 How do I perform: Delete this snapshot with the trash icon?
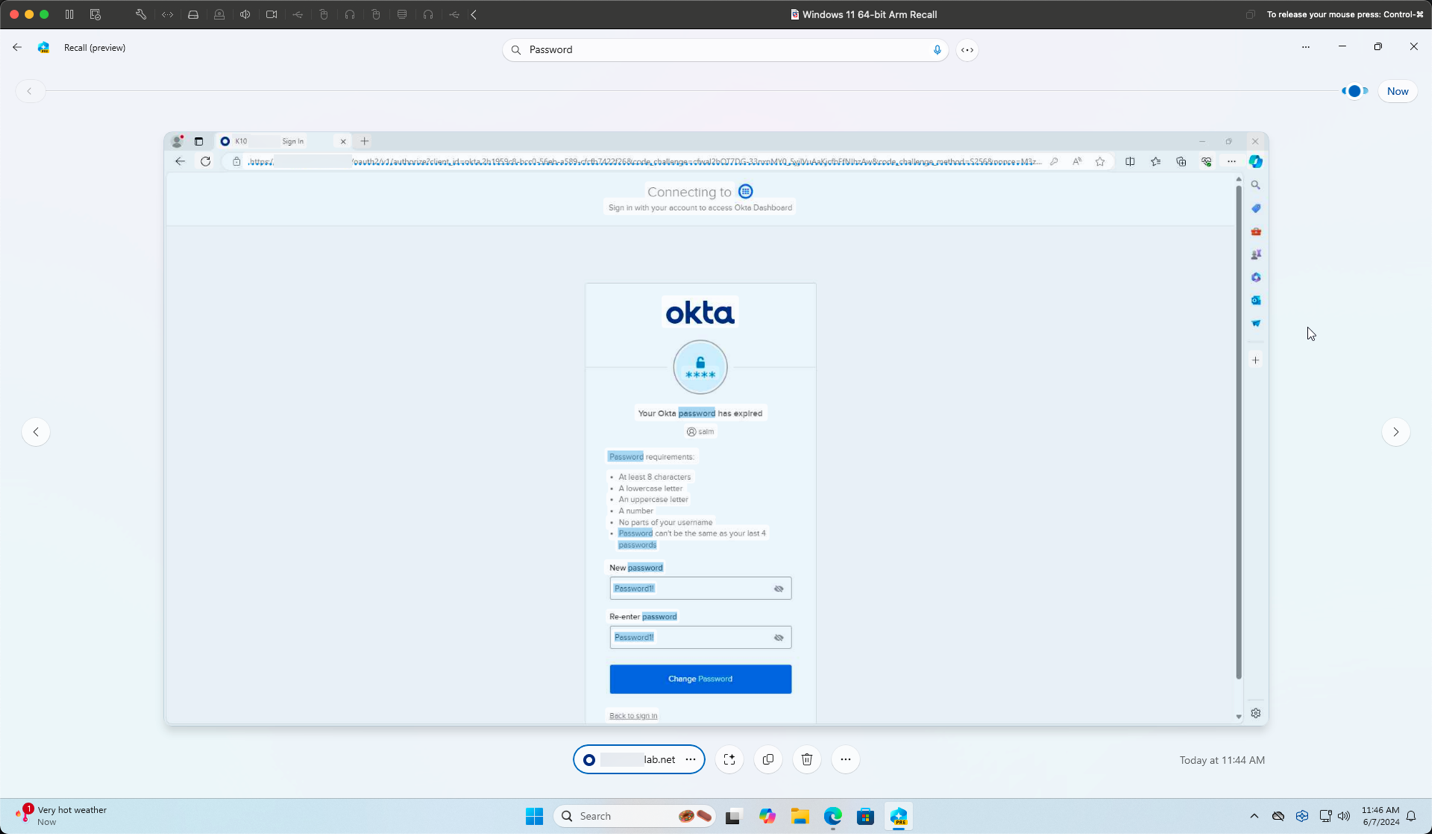806,759
